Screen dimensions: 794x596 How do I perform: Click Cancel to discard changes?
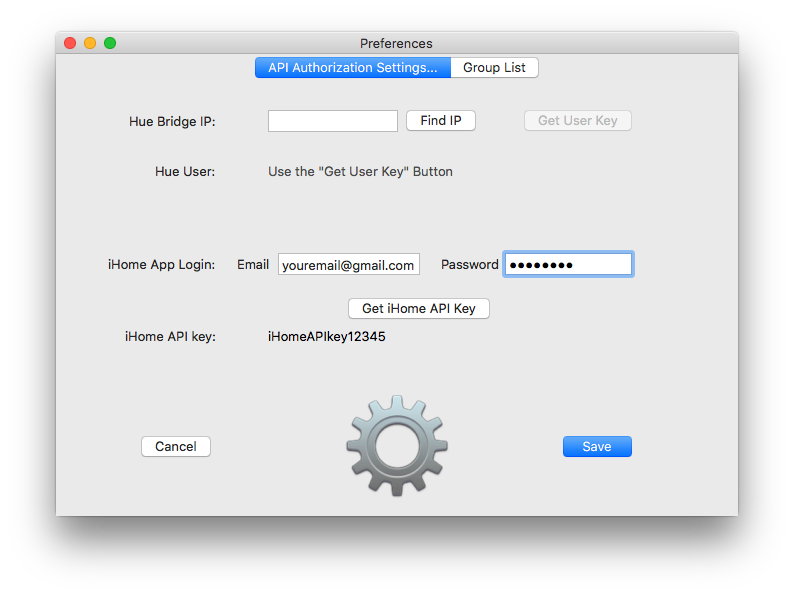(176, 447)
